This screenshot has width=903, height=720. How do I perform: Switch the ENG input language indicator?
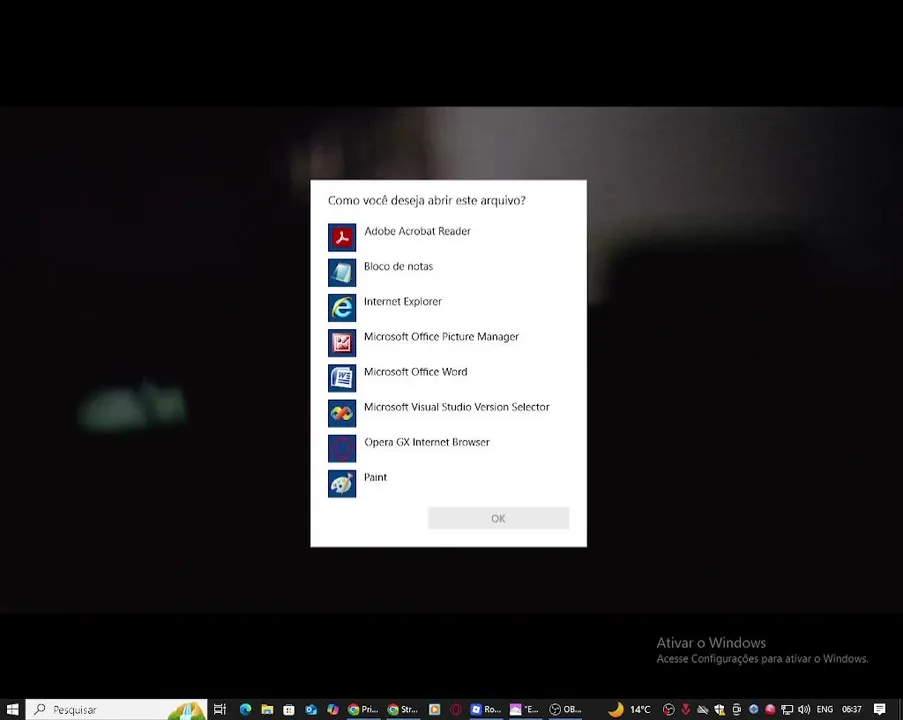(825, 709)
